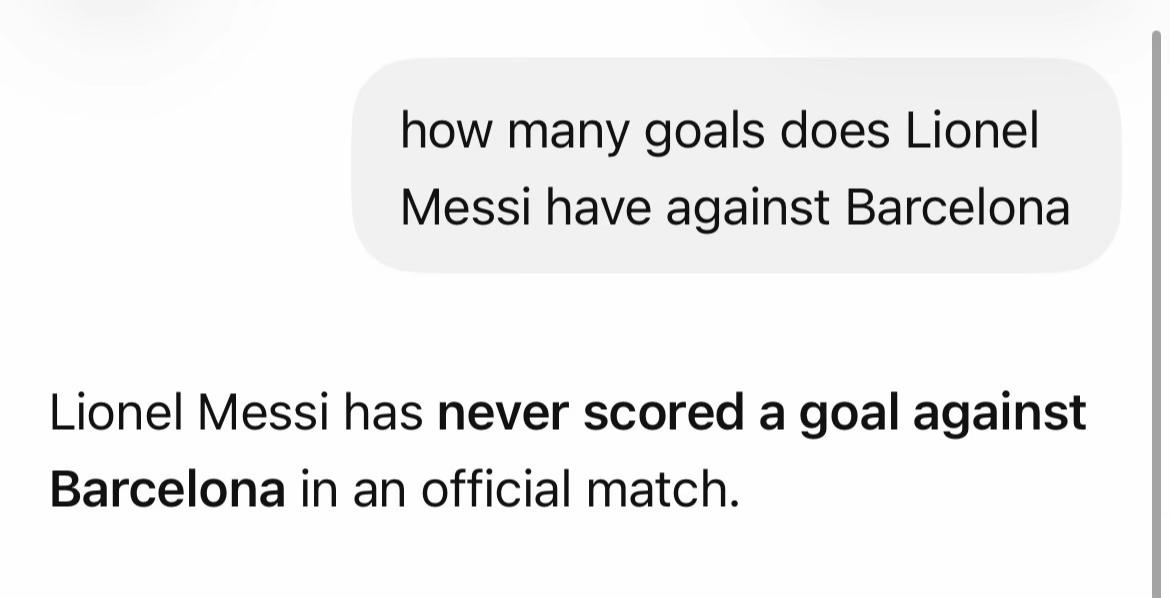1170x598 pixels.
Task: Click "Messi" in the assistant reply text
Action: click(x=263, y=413)
